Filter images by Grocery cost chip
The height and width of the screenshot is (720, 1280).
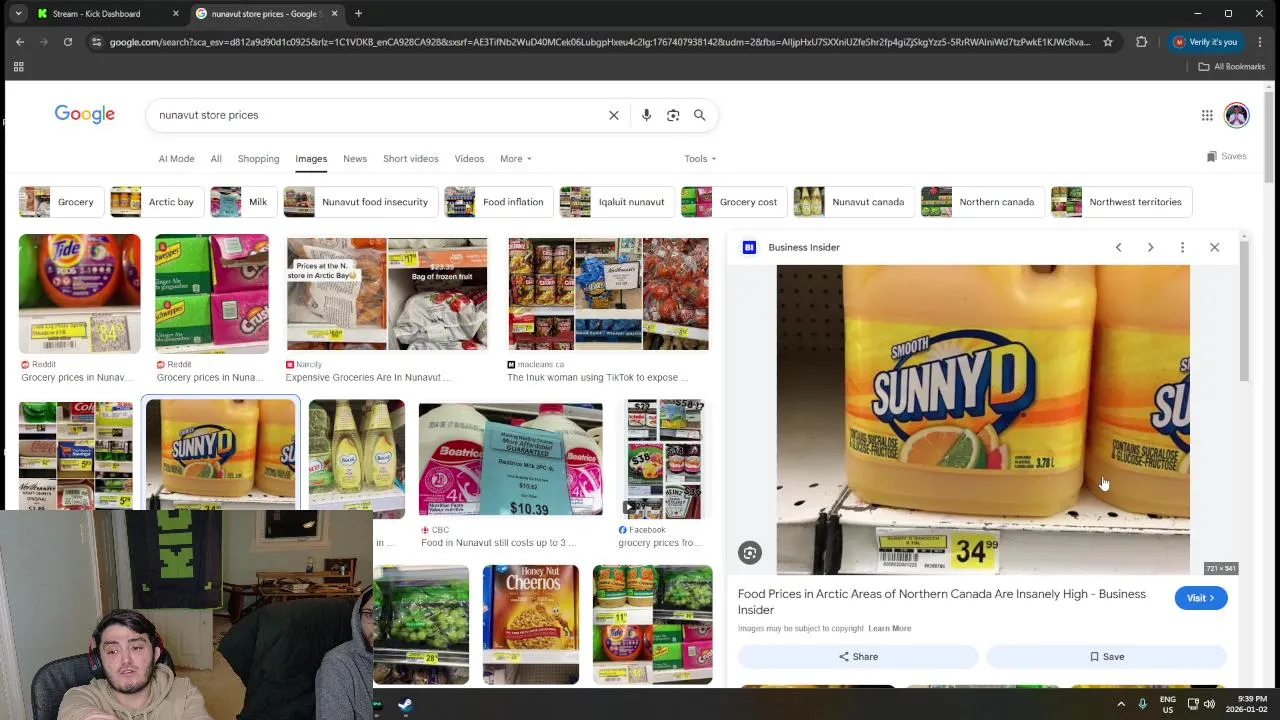click(732, 202)
